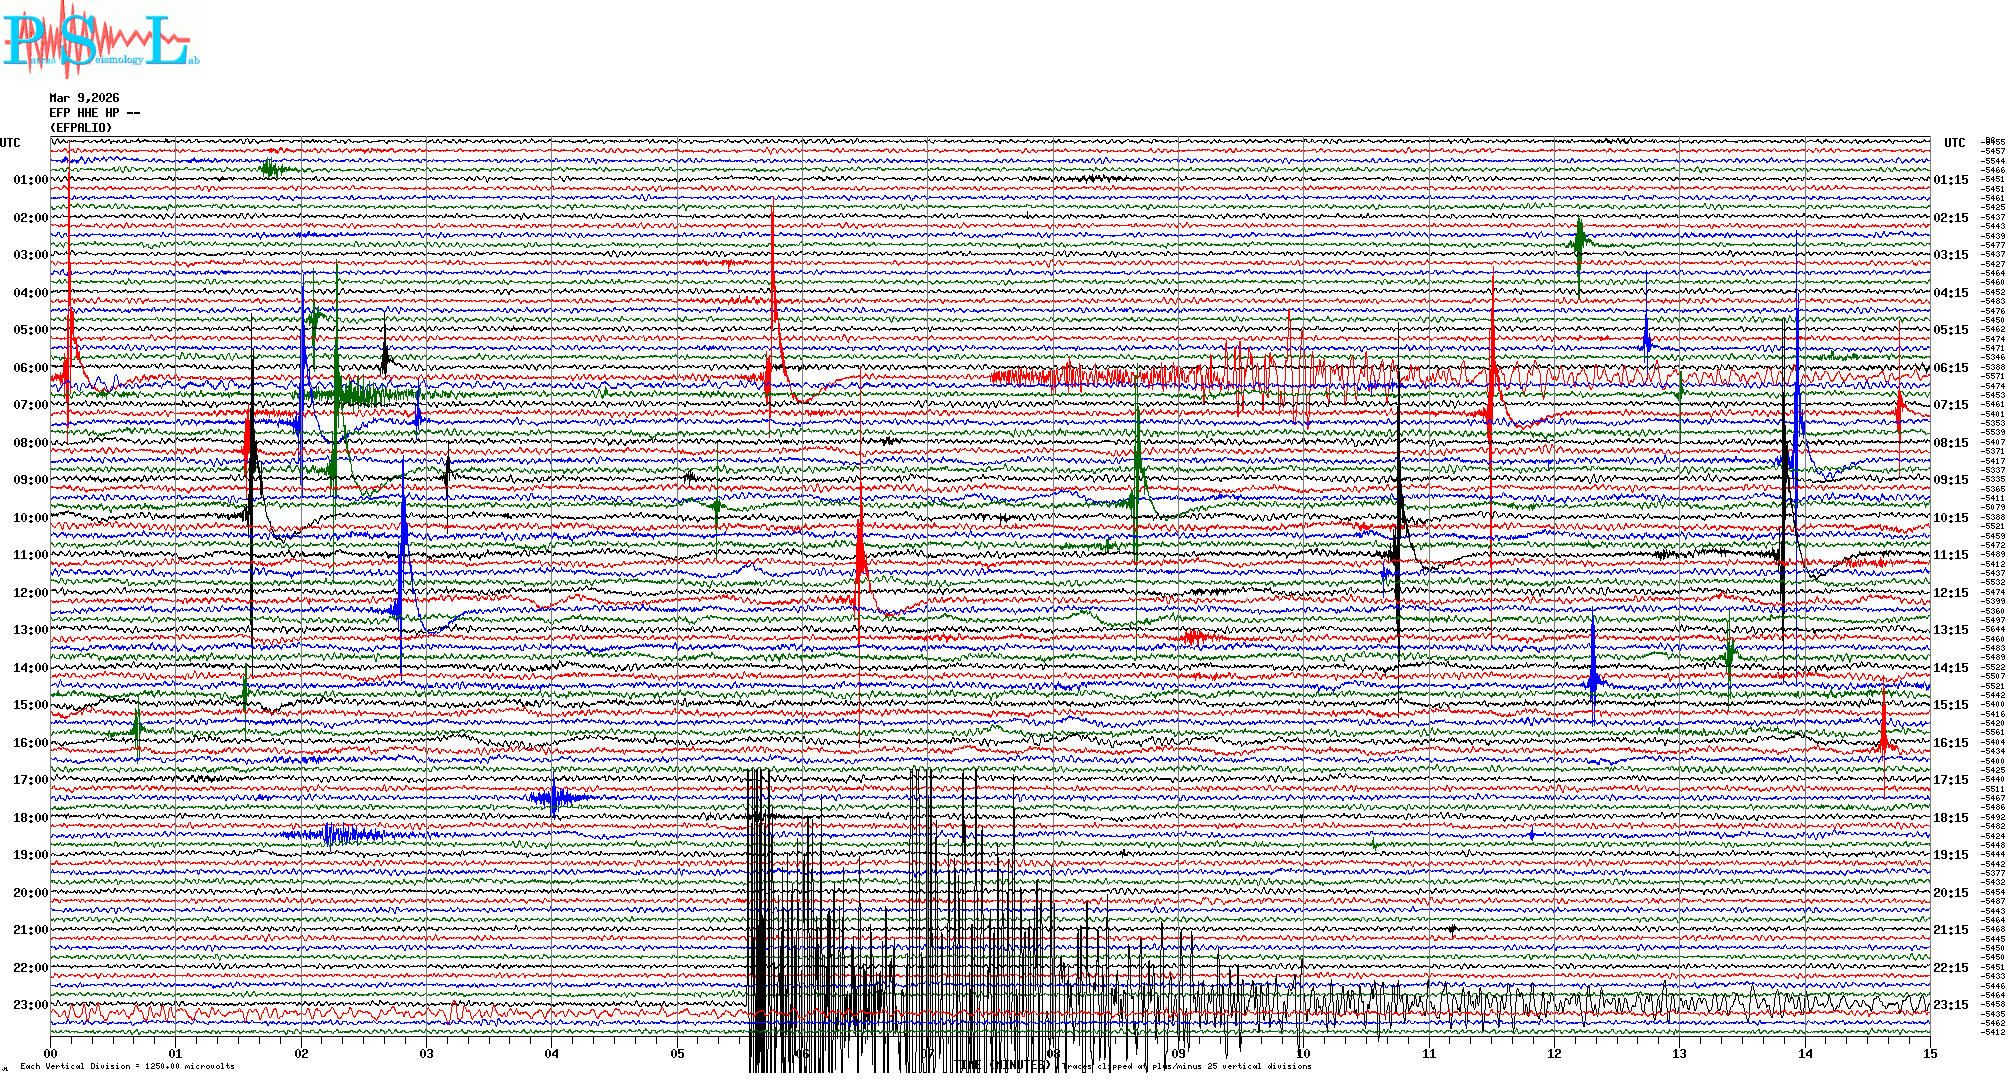The width and height of the screenshot is (2010, 1080).
Task: Click minute 00 on bottom axis
Action: tap(51, 1053)
